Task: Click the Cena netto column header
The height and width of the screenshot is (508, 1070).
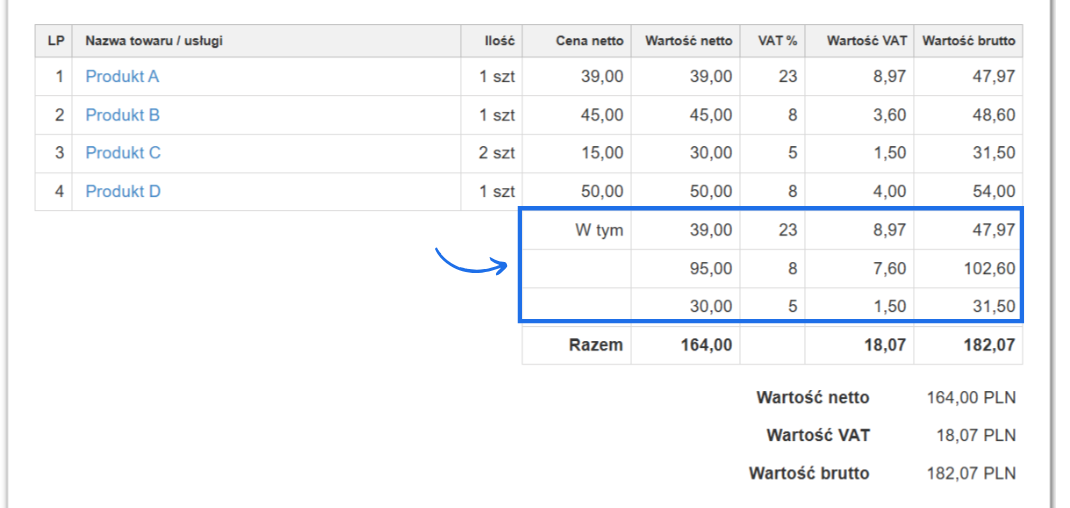Action: (589, 41)
